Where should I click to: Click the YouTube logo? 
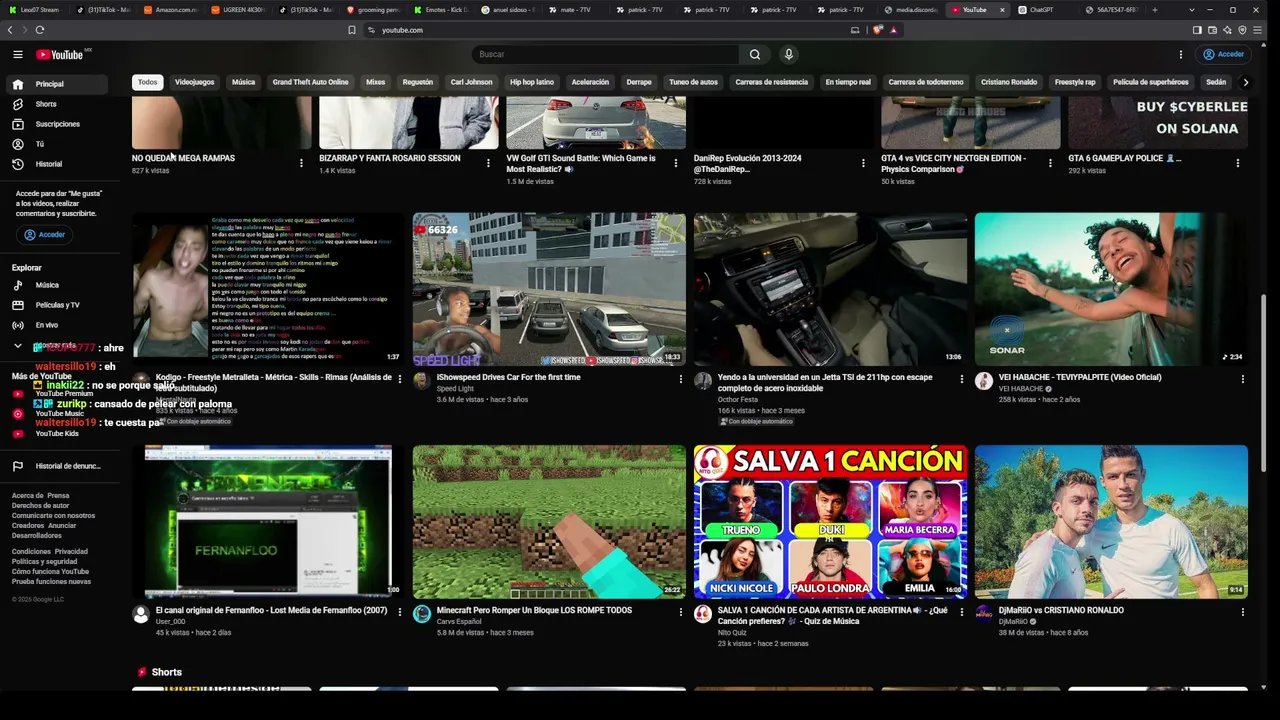coord(59,54)
